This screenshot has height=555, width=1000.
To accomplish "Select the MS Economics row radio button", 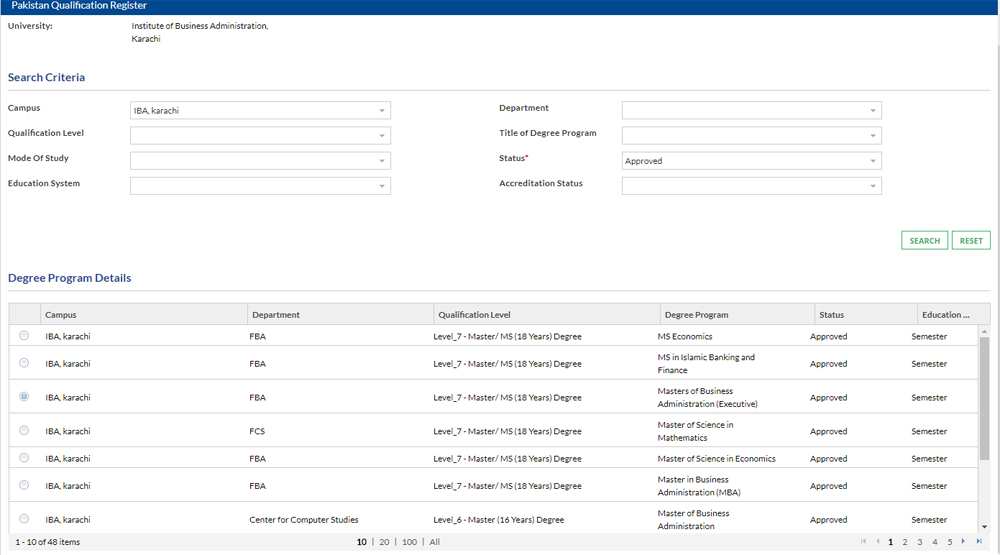I will 24,336.
